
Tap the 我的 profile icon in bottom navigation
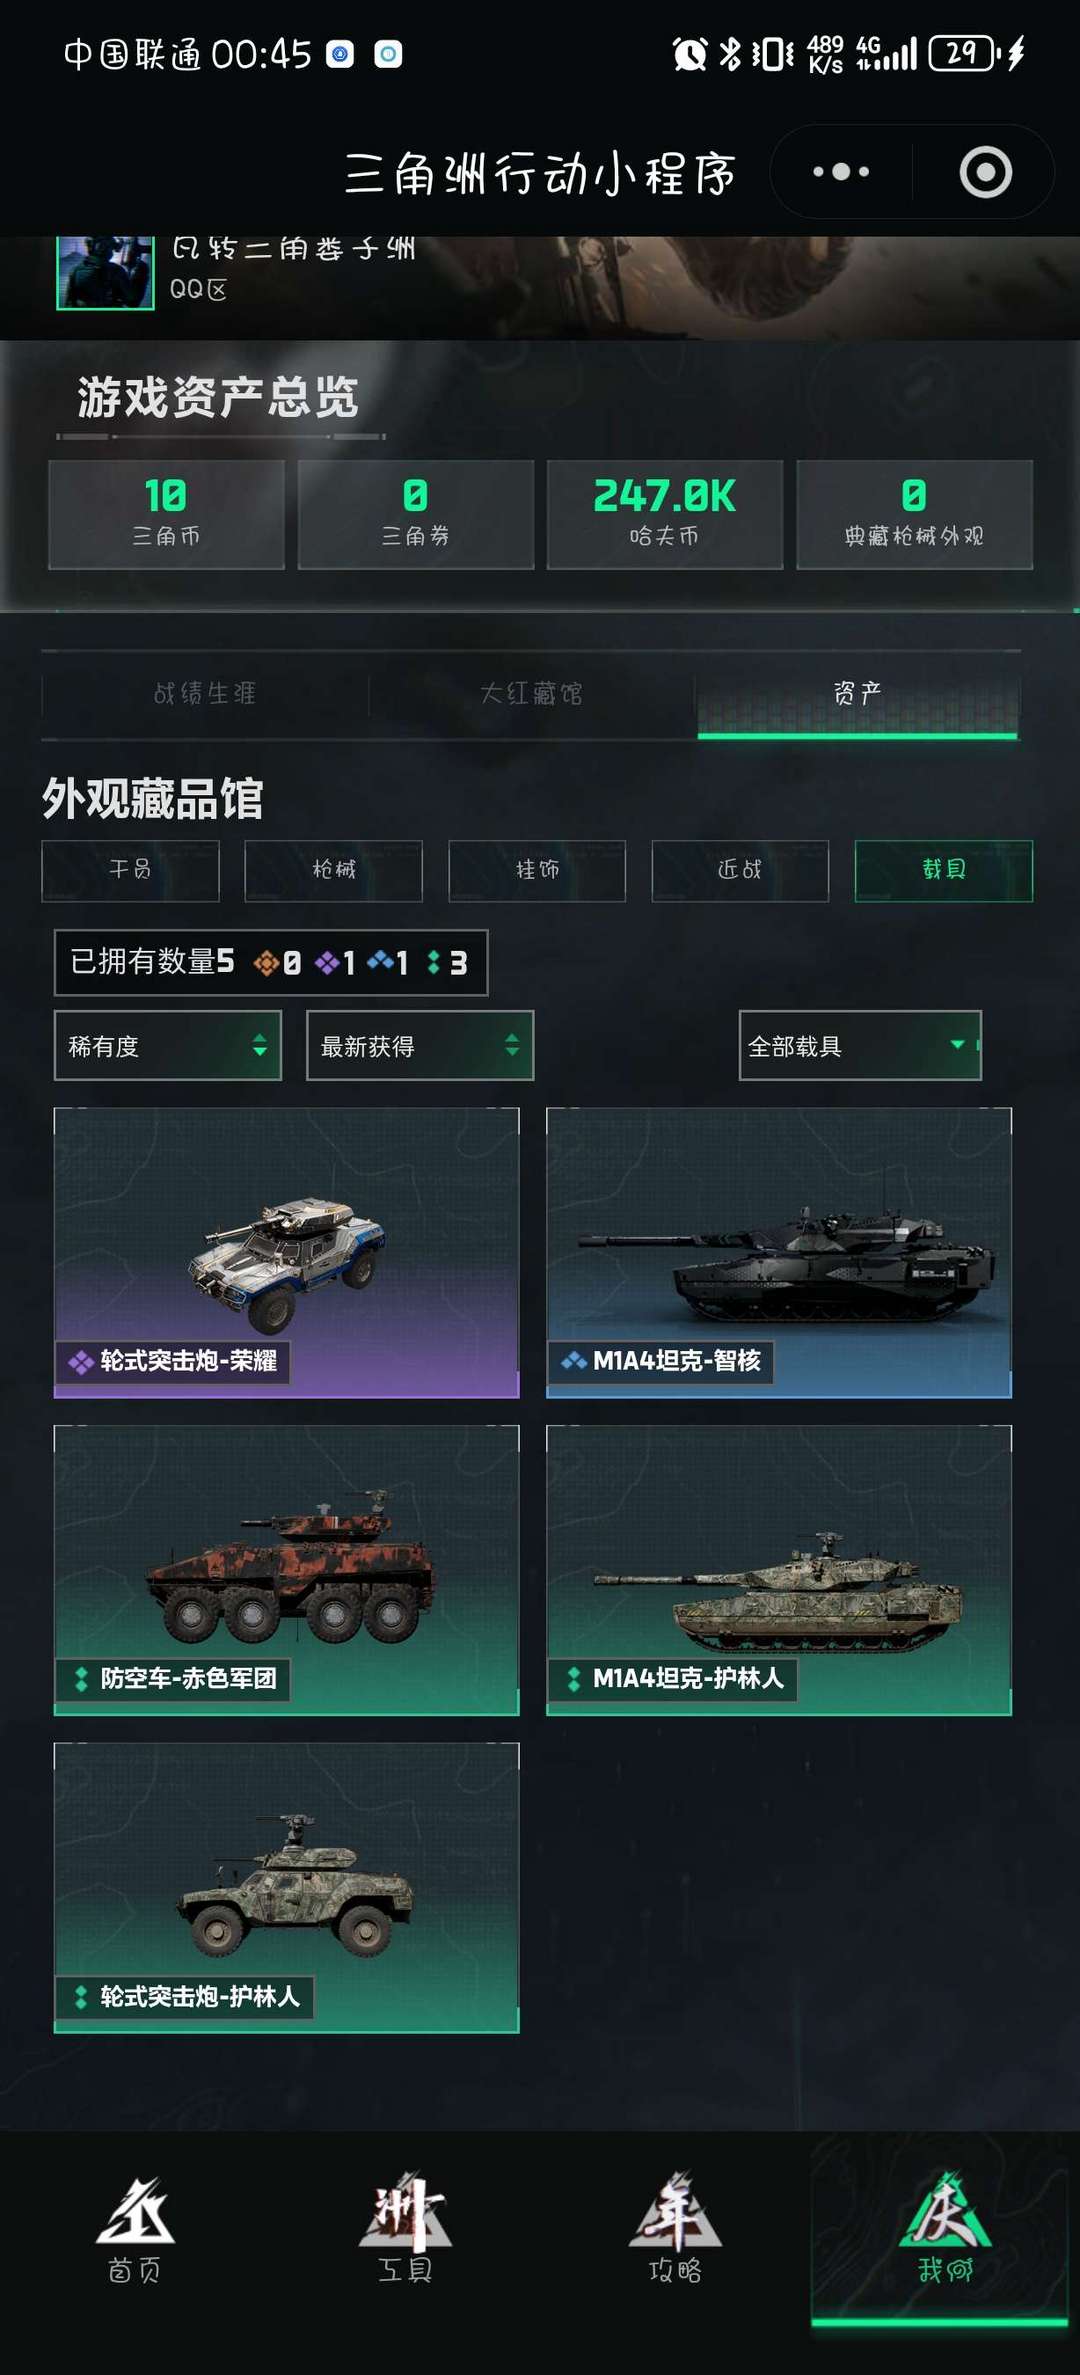point(945,2230)
